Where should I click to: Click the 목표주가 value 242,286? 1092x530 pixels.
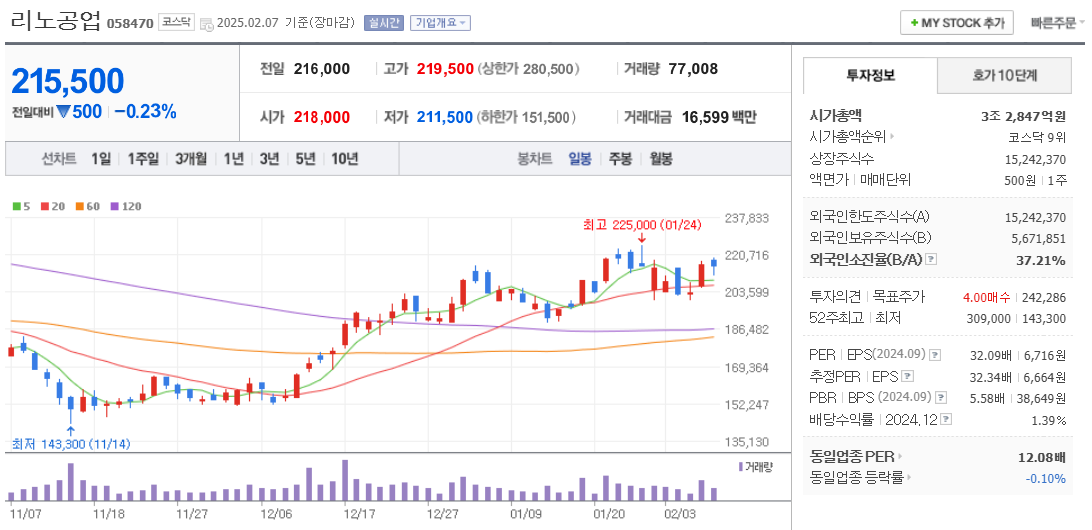click(x=1044, y=297)
